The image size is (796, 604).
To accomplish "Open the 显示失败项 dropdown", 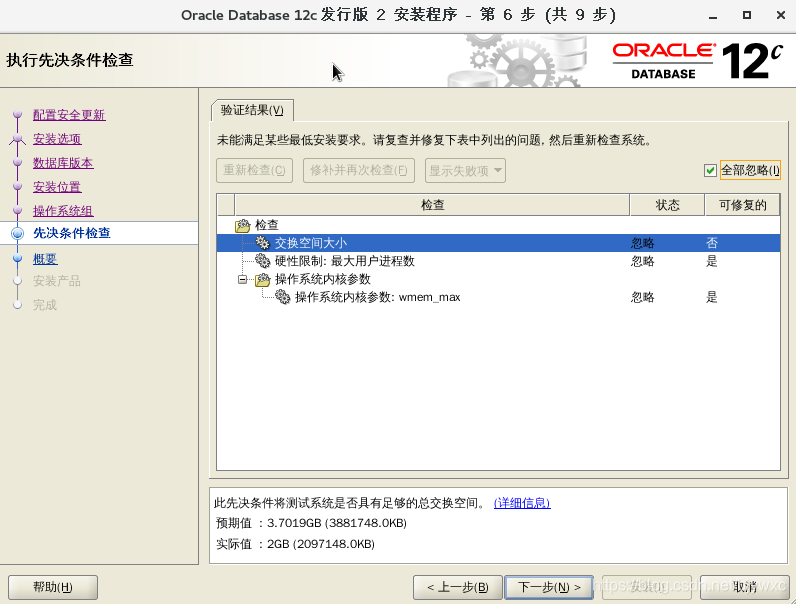I will coord(465,171).
